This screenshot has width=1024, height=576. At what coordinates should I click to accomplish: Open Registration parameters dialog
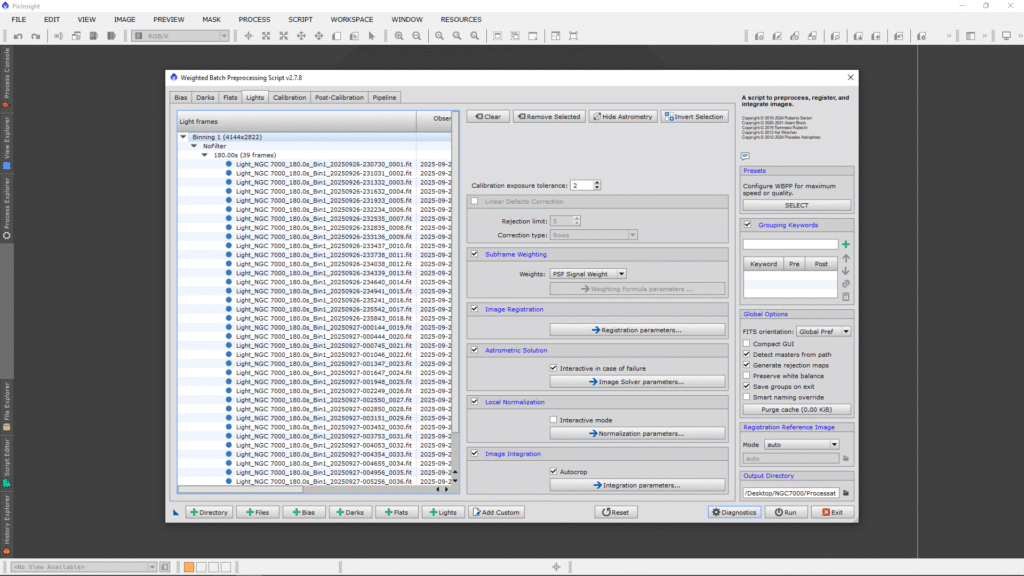[x=636, y=329]
